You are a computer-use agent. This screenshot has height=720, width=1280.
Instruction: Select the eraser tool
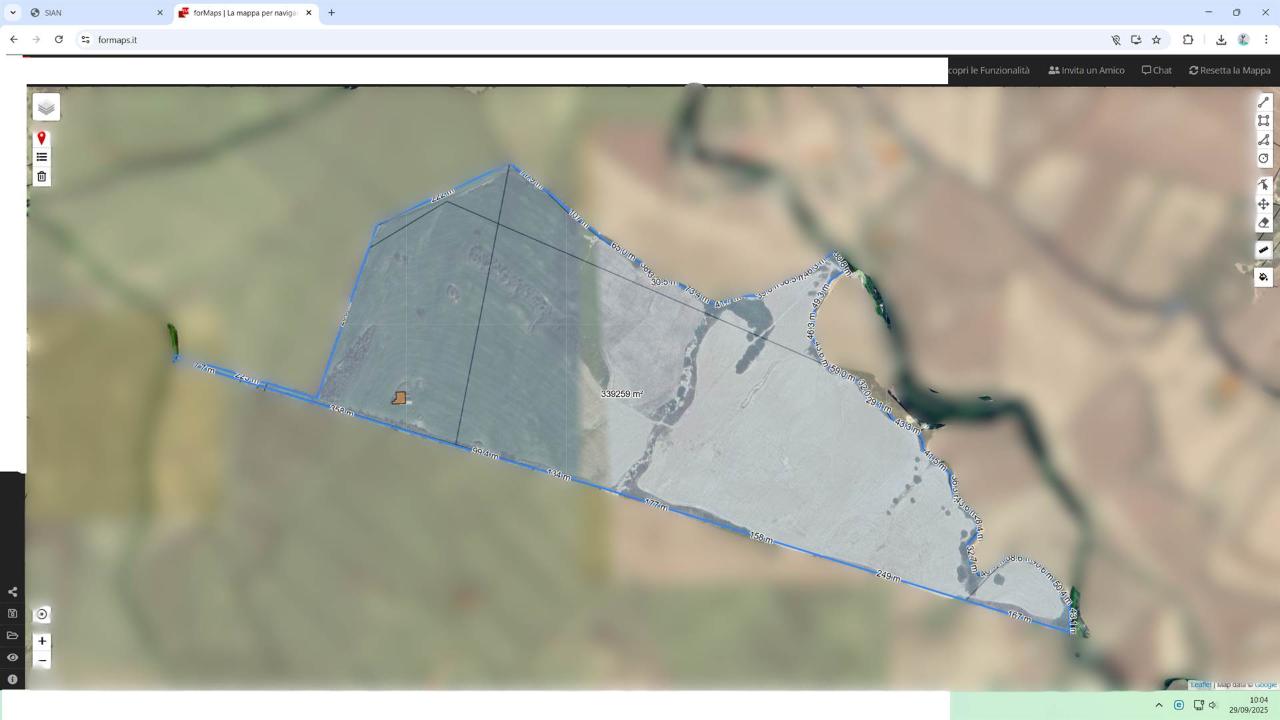point(1263,223)
